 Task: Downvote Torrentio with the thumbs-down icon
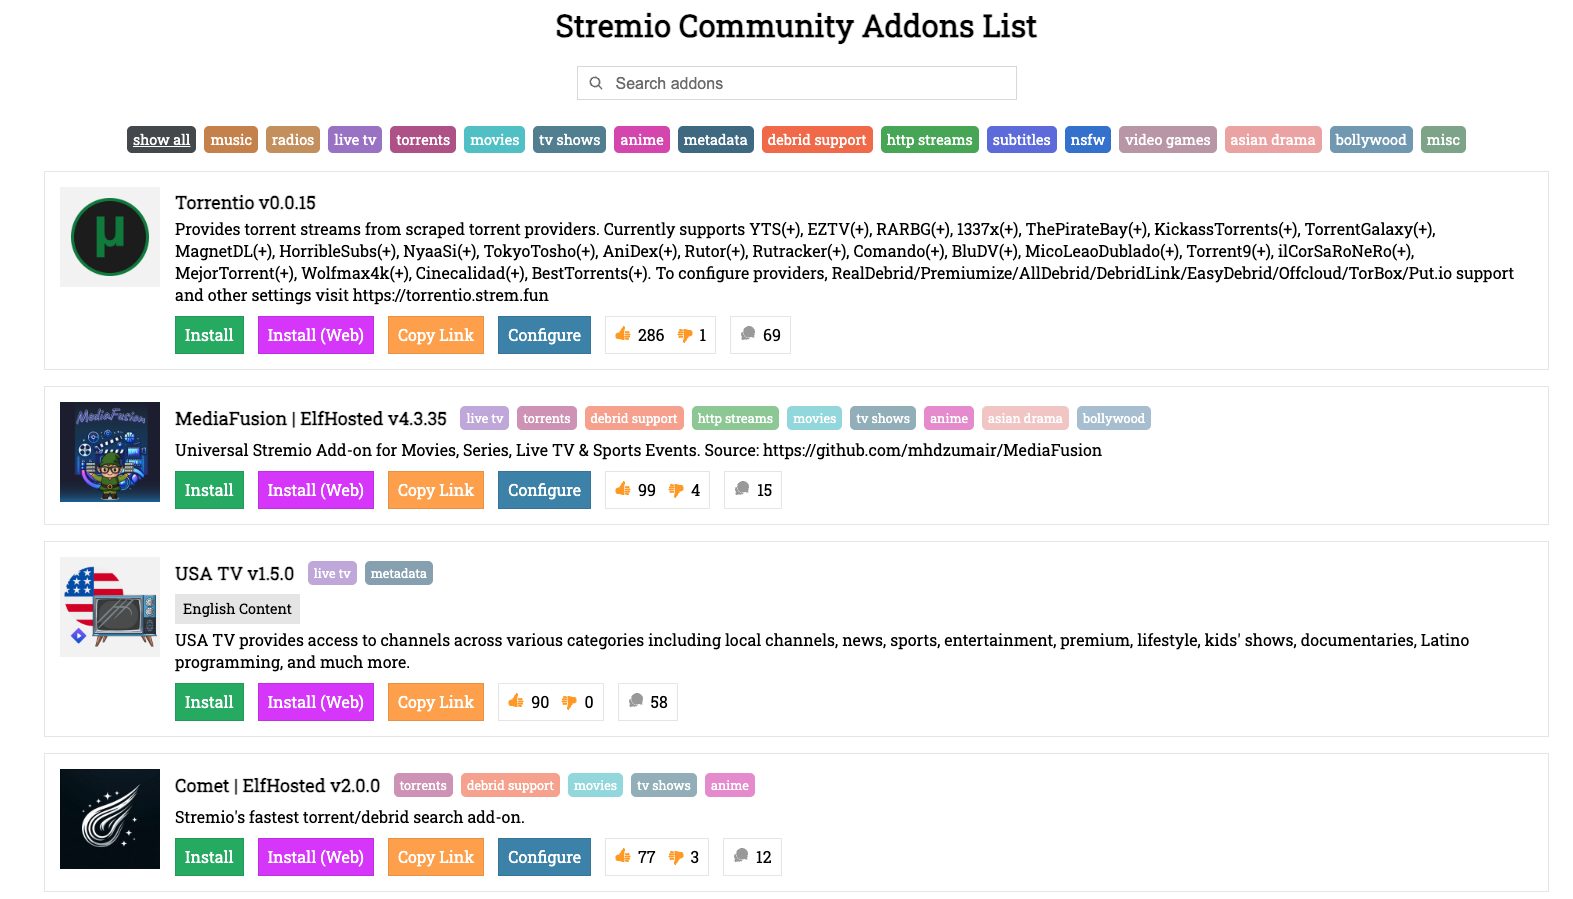pos(685,335)
